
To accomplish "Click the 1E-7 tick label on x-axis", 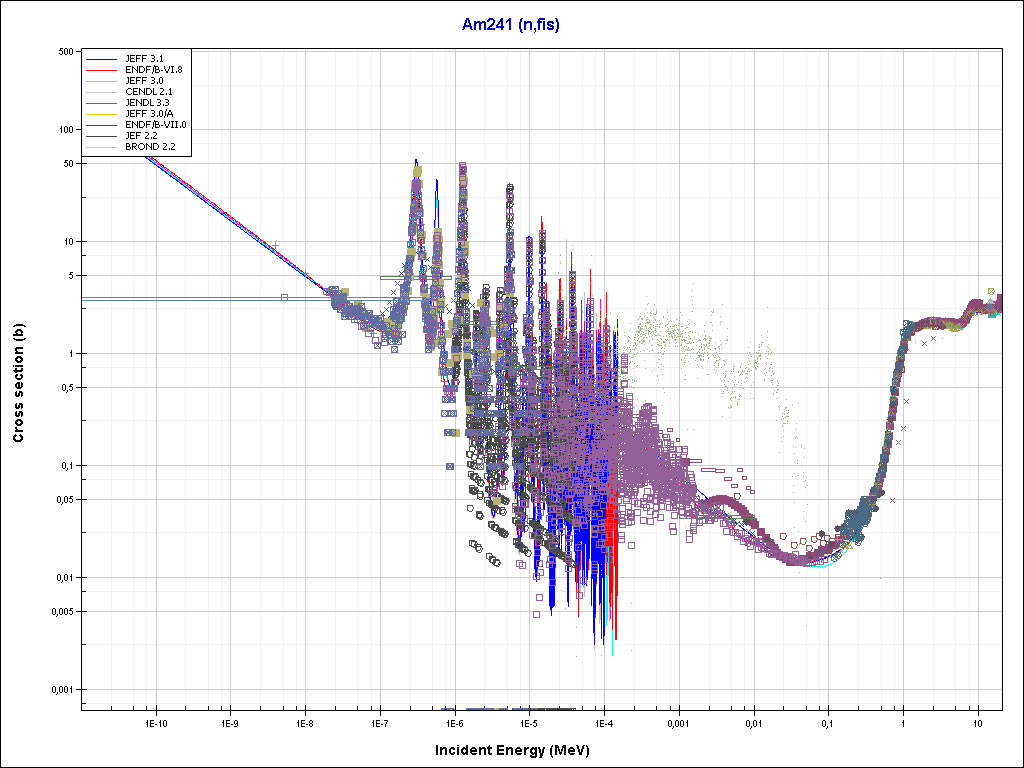I will tap(379, 722).
